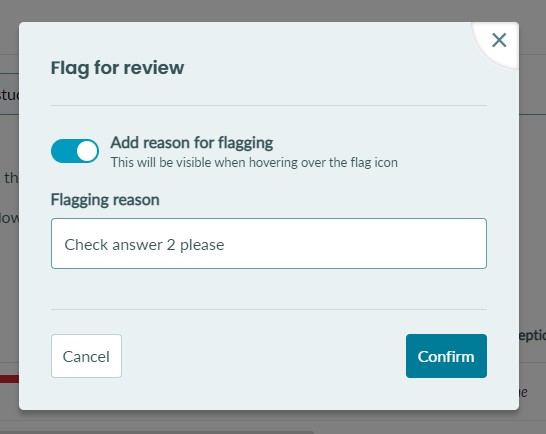
Task: Click the blue Confirm button
Action: pyautogui.click(x=446, y=356)
